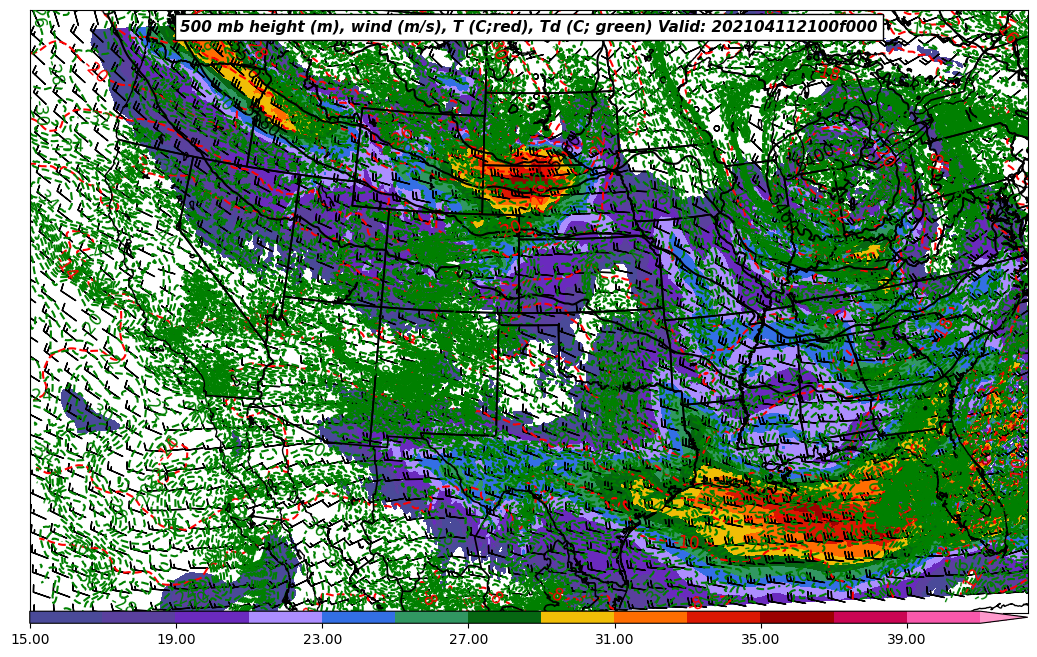Screen dimensions: 1037x657
Task: Click the teal green 25–27 colorbar segment
Action: 431,617
